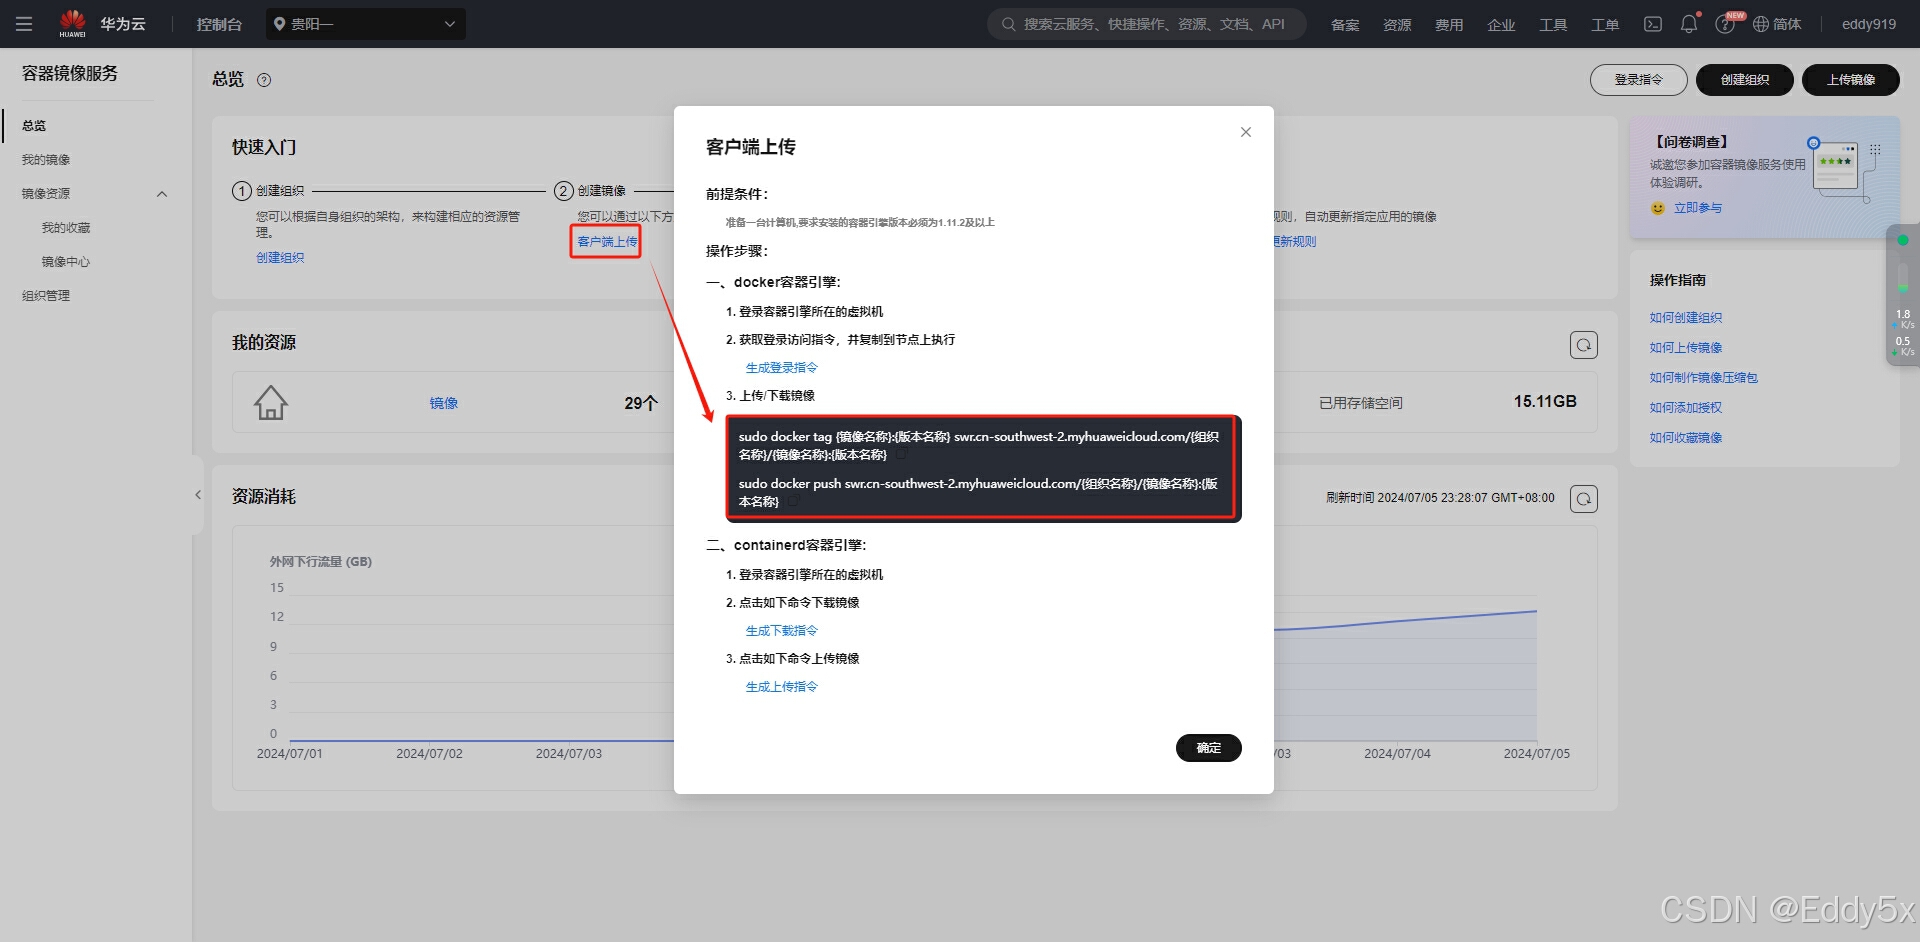This screenshot has height=942, width=1920.
Task: Open the 资源 top menu
Action: pos(1397,25)
